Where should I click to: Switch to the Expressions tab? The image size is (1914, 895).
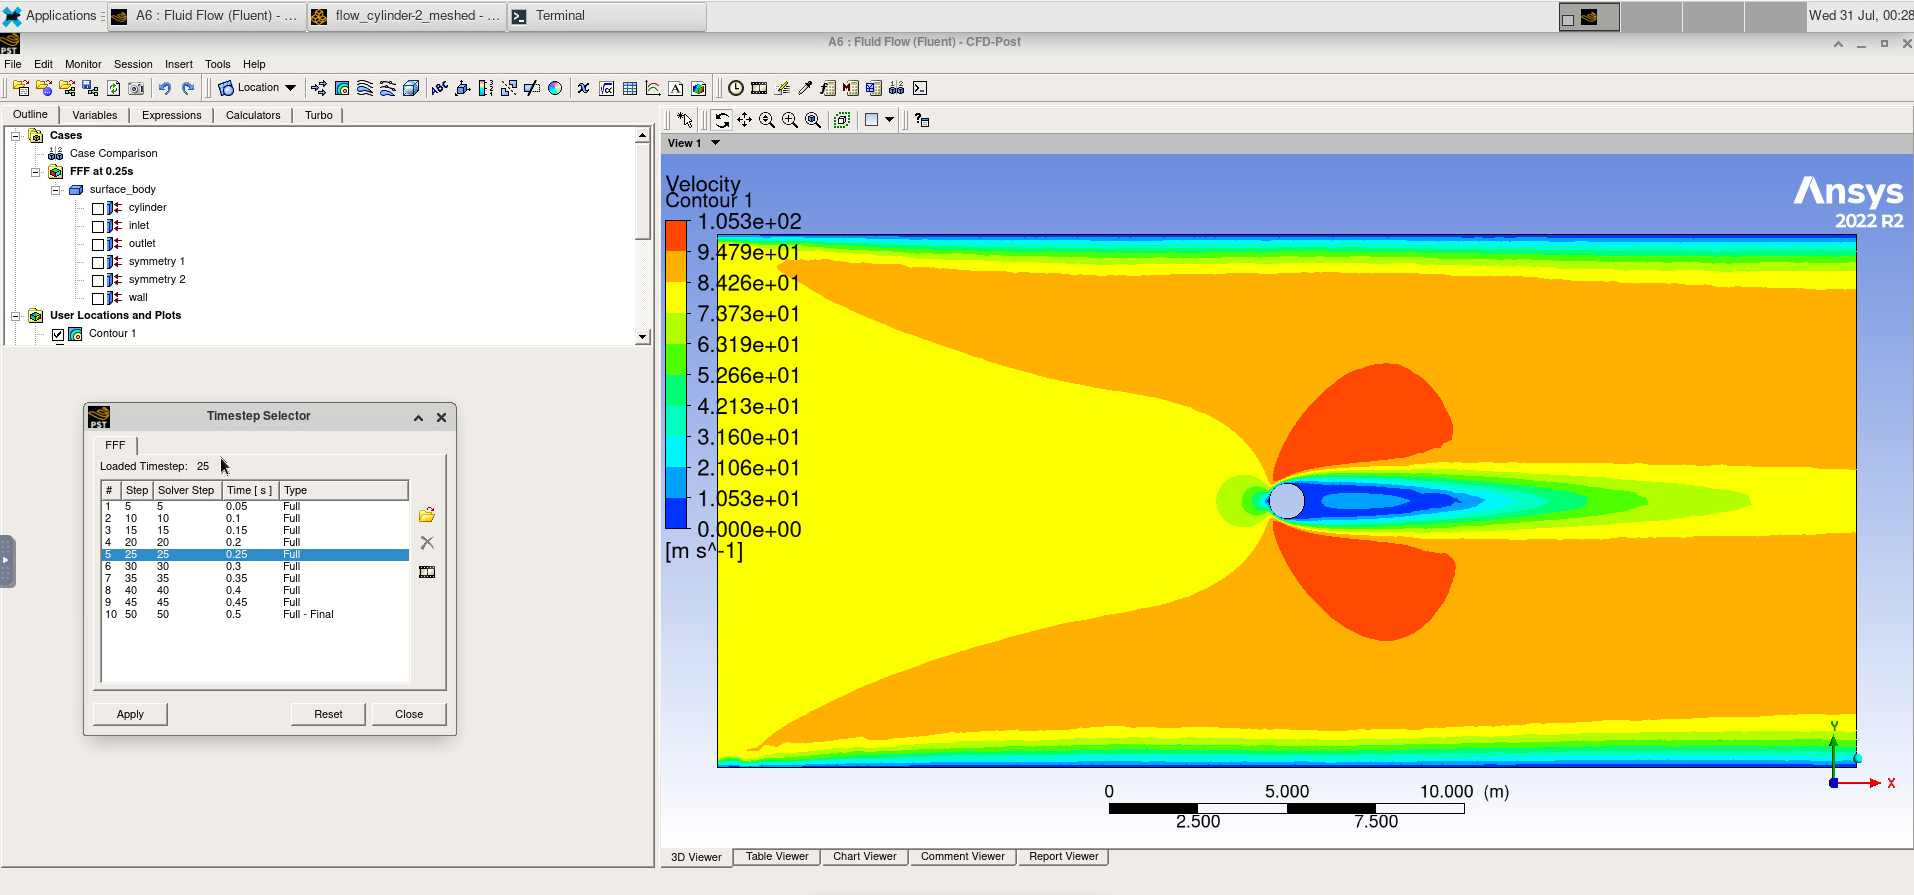pos(172,115)
